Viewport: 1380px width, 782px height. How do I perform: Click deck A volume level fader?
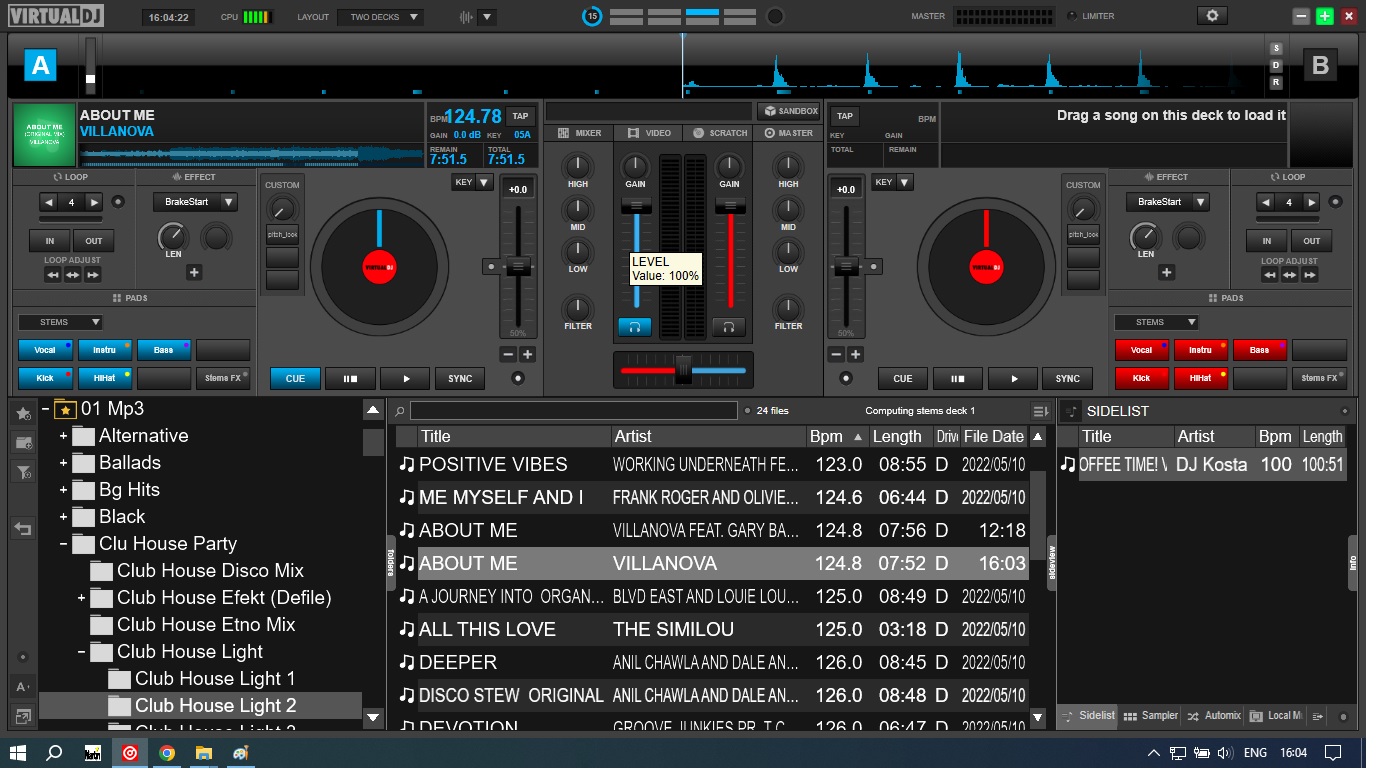coord(635,204)
